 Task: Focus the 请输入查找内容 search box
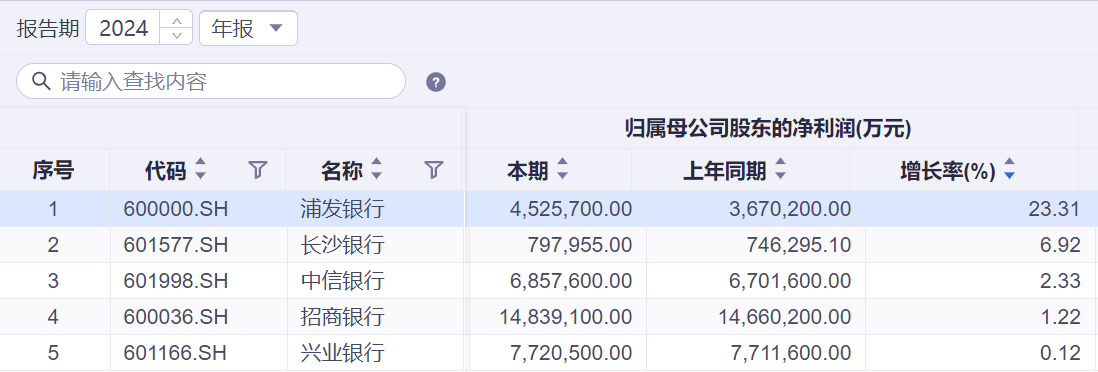coord(211,81)
